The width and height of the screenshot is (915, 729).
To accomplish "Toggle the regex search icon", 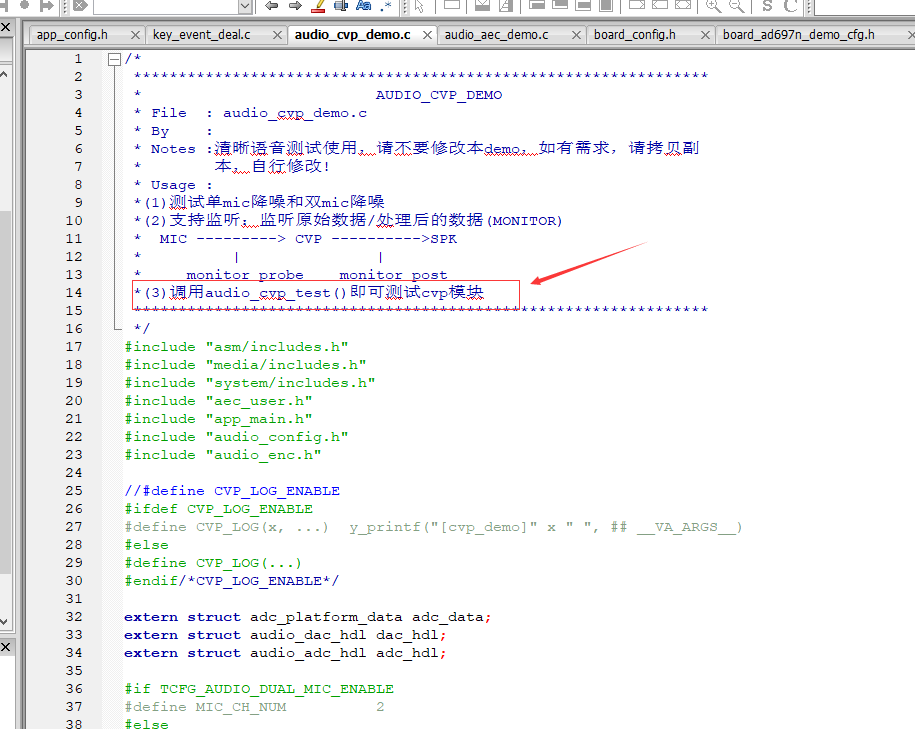I will coord(386,6).
